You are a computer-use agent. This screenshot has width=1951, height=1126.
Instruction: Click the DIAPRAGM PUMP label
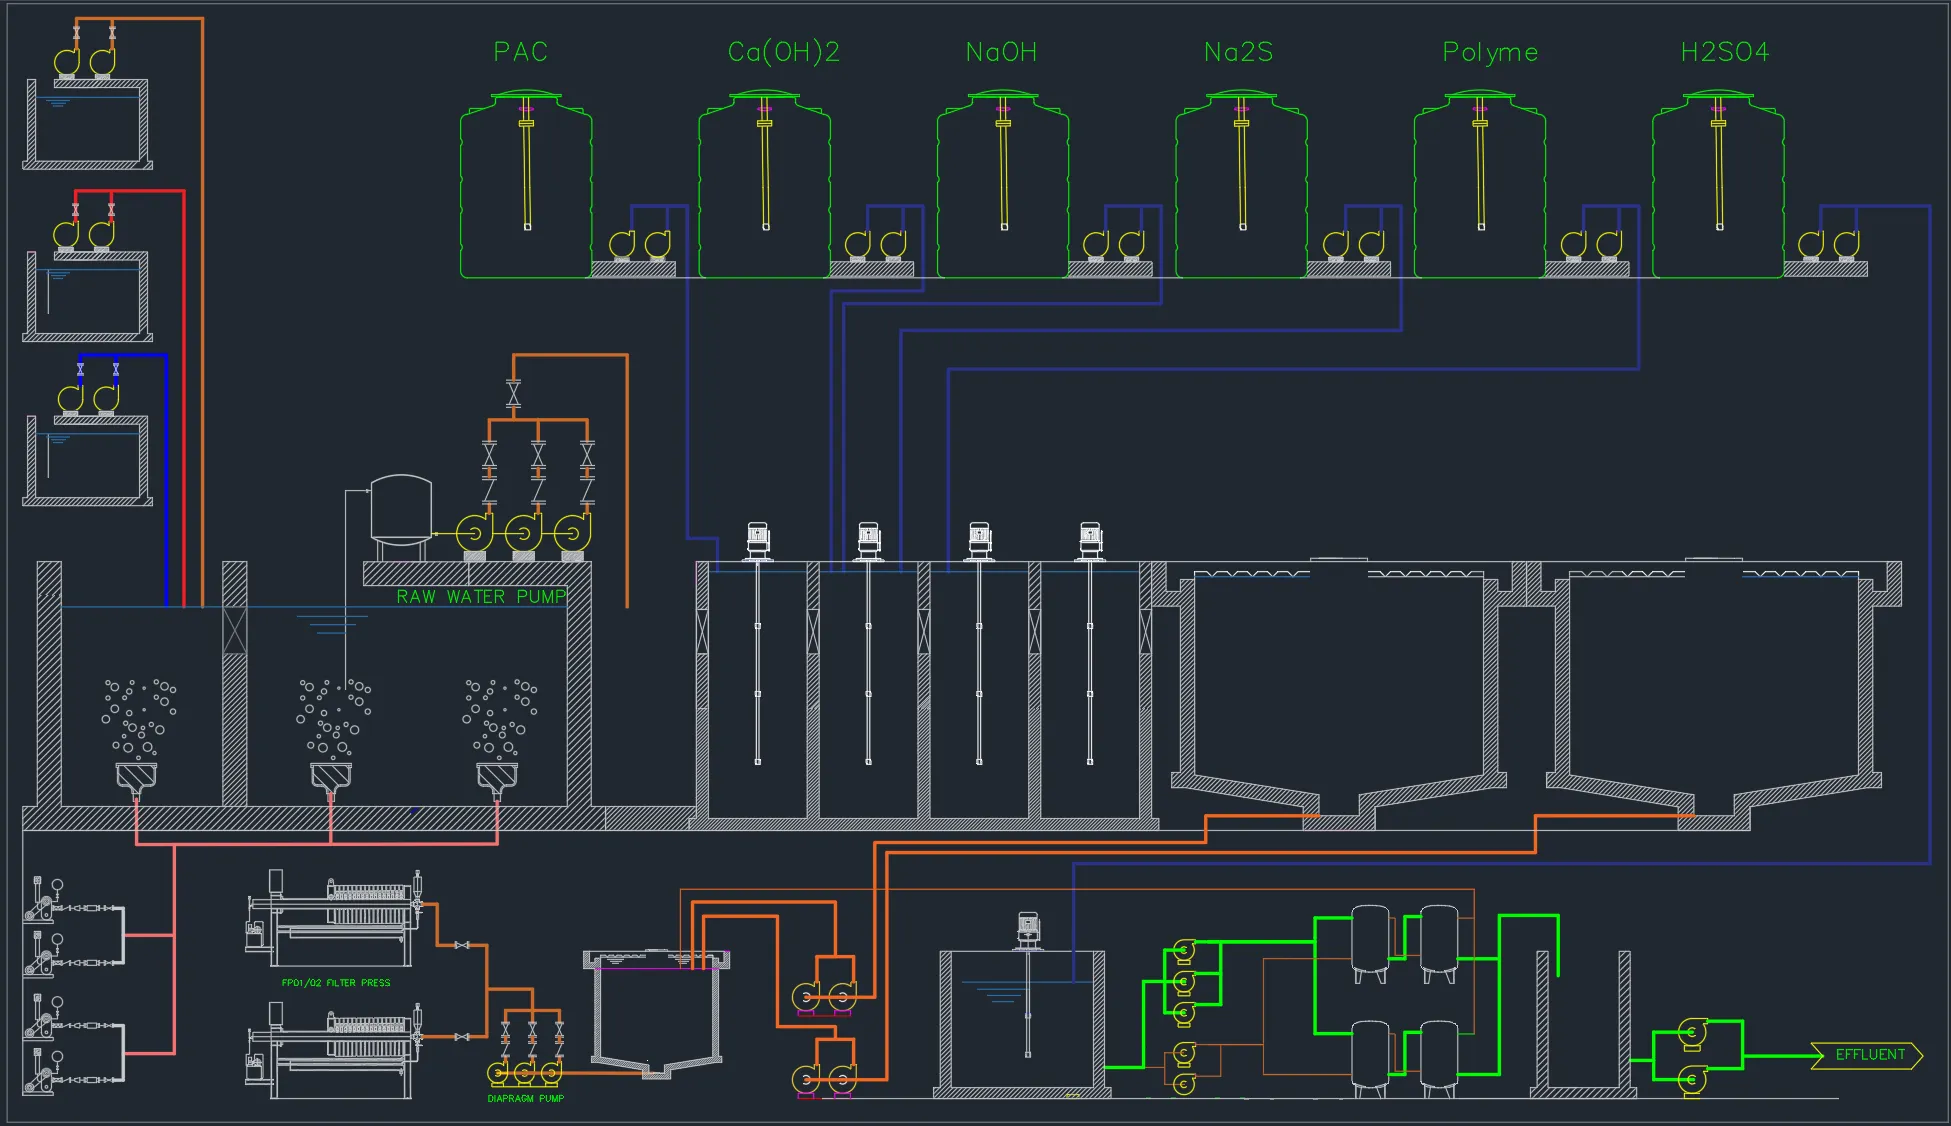526,1098
